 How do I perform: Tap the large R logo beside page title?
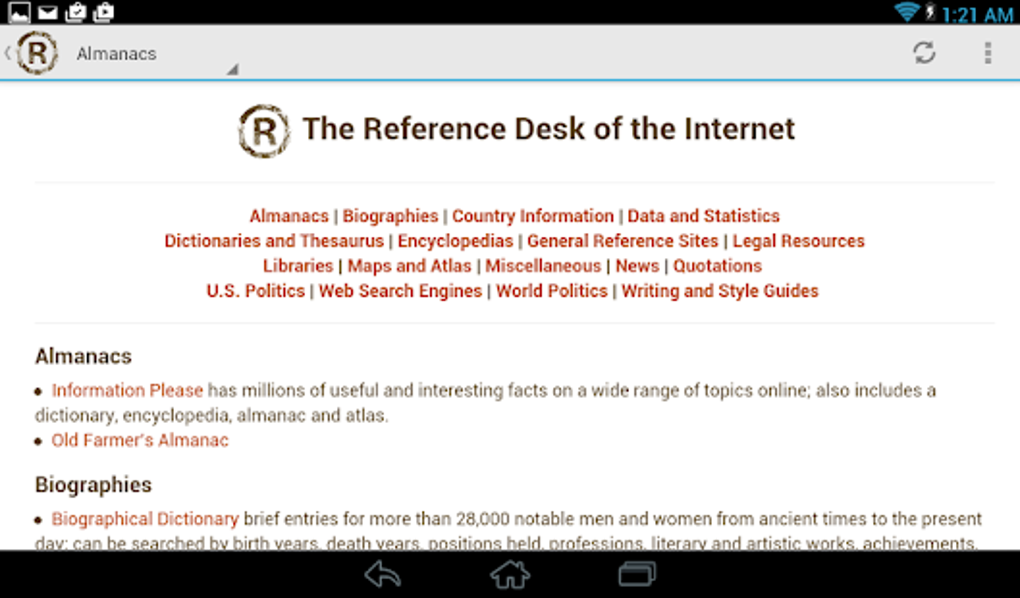coord(263,131)
